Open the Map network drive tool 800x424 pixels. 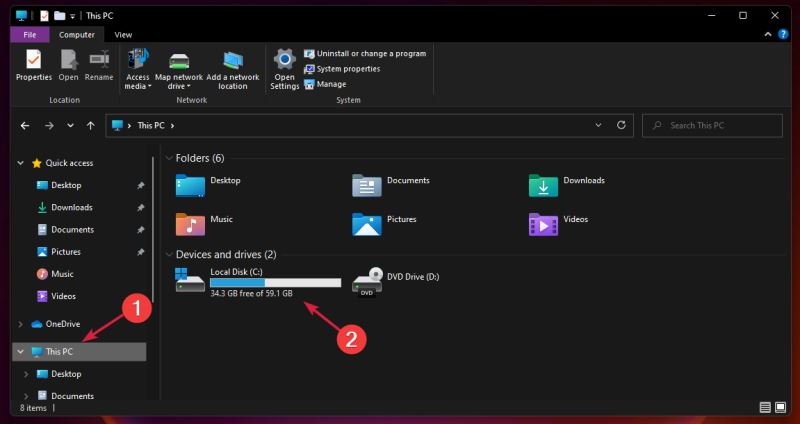click(x=179, y=67)
